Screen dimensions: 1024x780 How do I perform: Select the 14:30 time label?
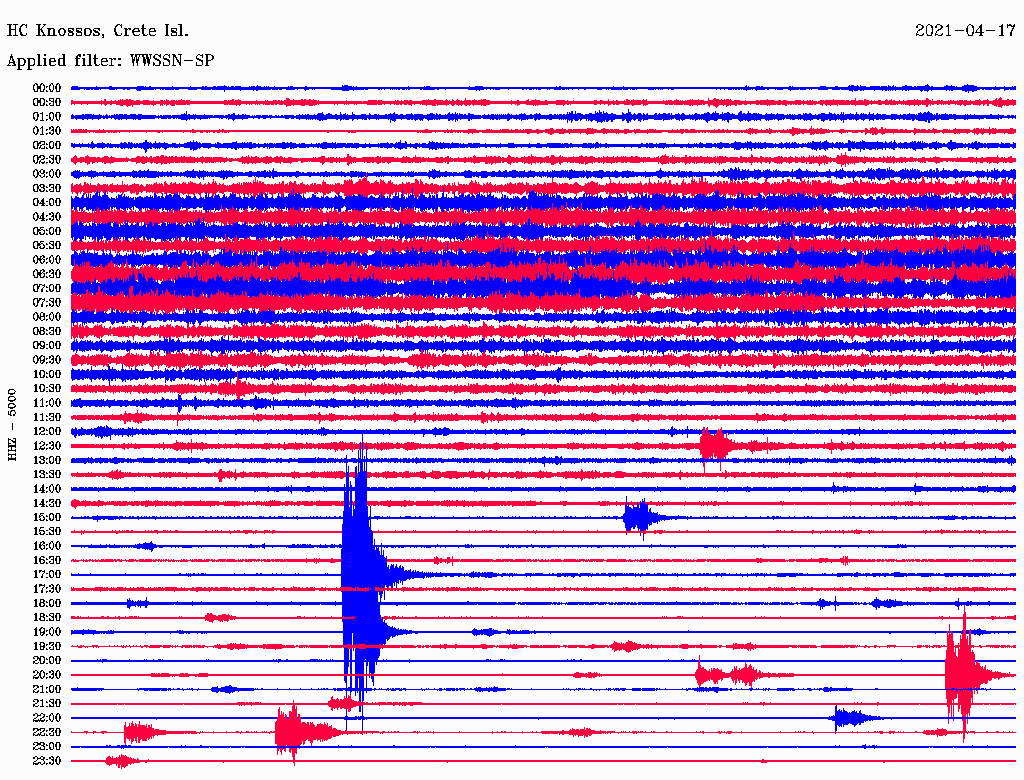coord(47,504)
